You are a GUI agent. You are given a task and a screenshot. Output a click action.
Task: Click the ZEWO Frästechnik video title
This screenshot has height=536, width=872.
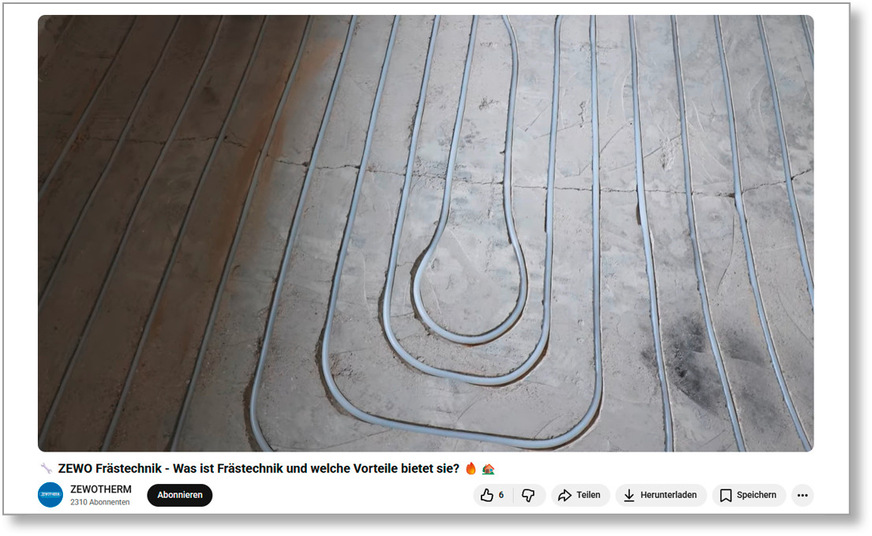tap(258, 468)
